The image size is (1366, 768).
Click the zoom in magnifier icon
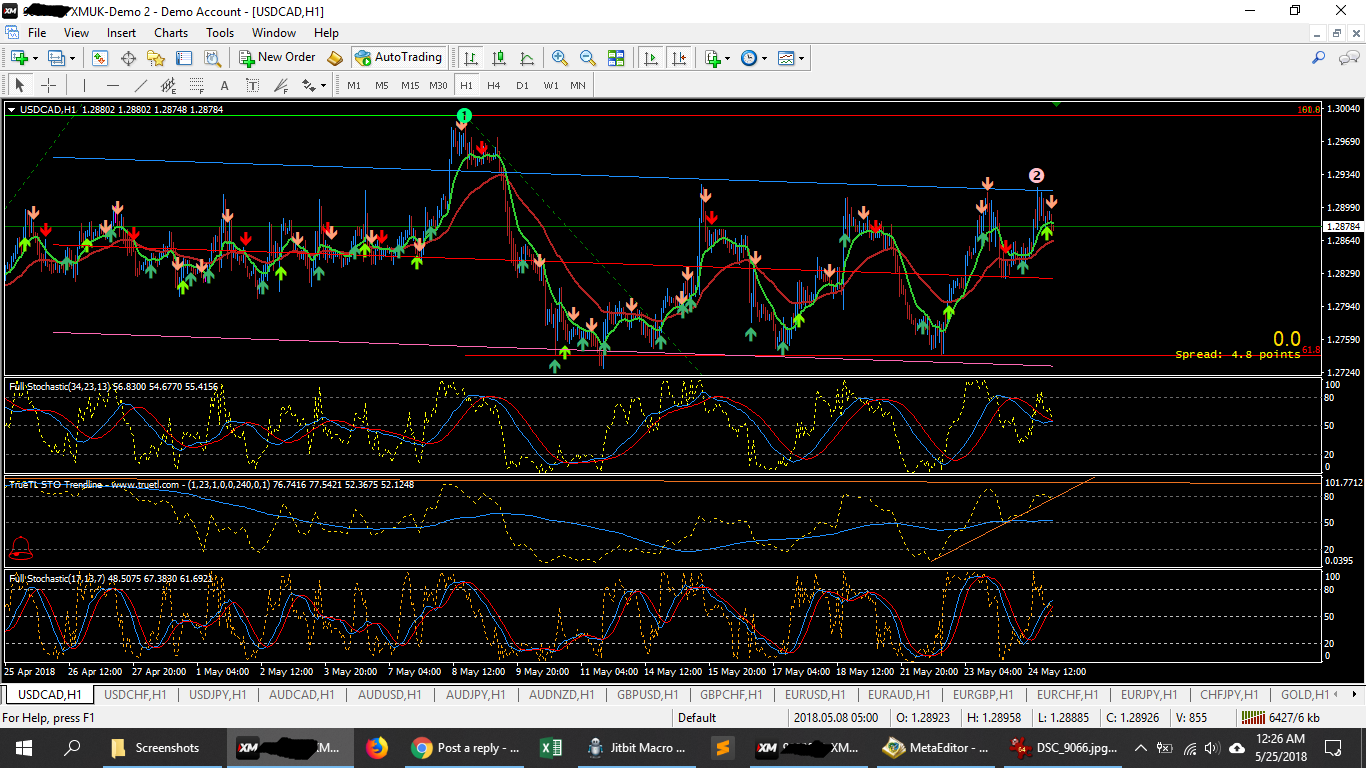pos(560,58)
